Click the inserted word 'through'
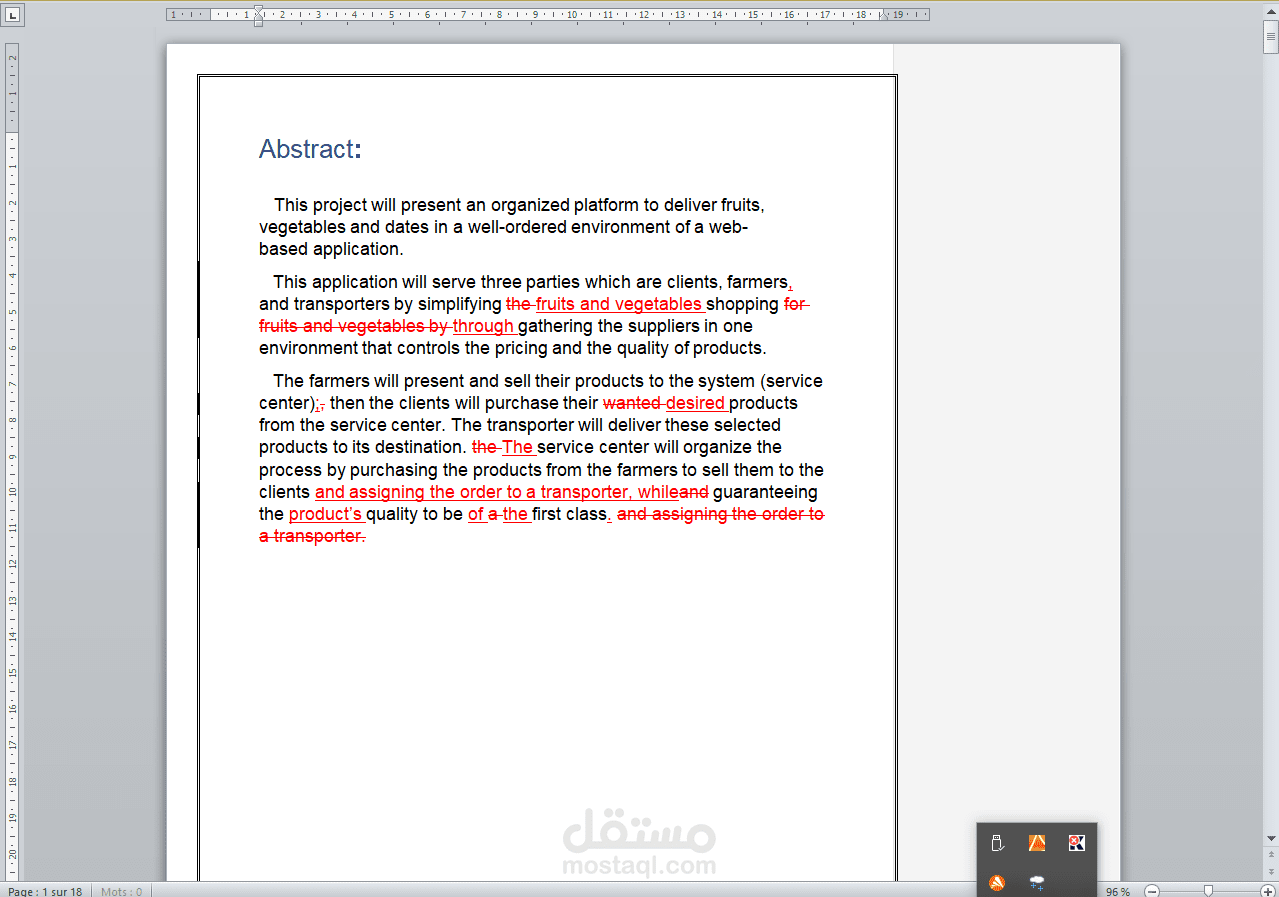 483,326
